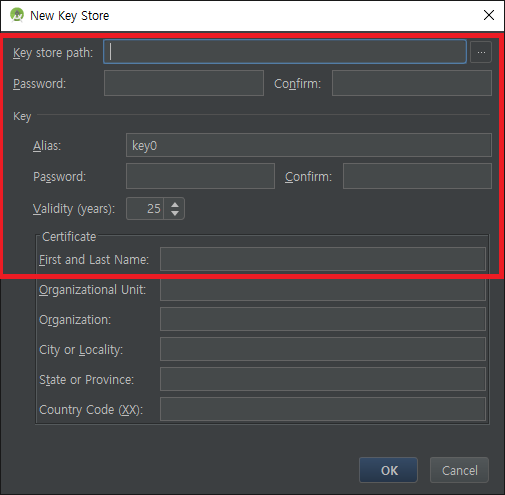
Task: Click the "Key store path:" label
Action: pyautogui.click(x=53, y=53)
